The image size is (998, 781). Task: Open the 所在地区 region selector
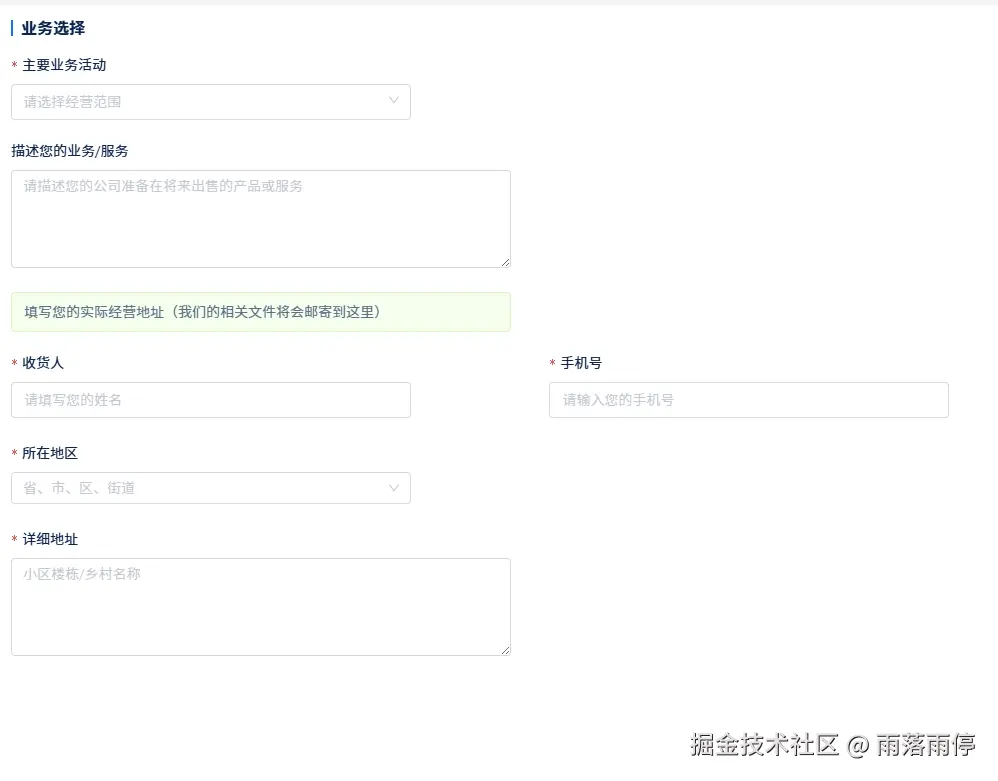pyautogui.click(x=211, y=488)
